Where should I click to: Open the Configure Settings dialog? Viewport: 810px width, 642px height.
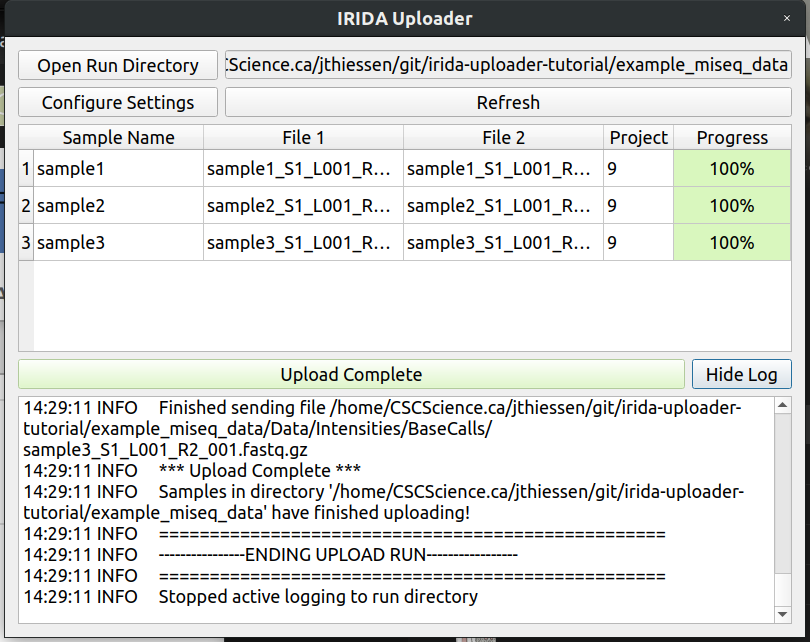(x=118, y=102)
